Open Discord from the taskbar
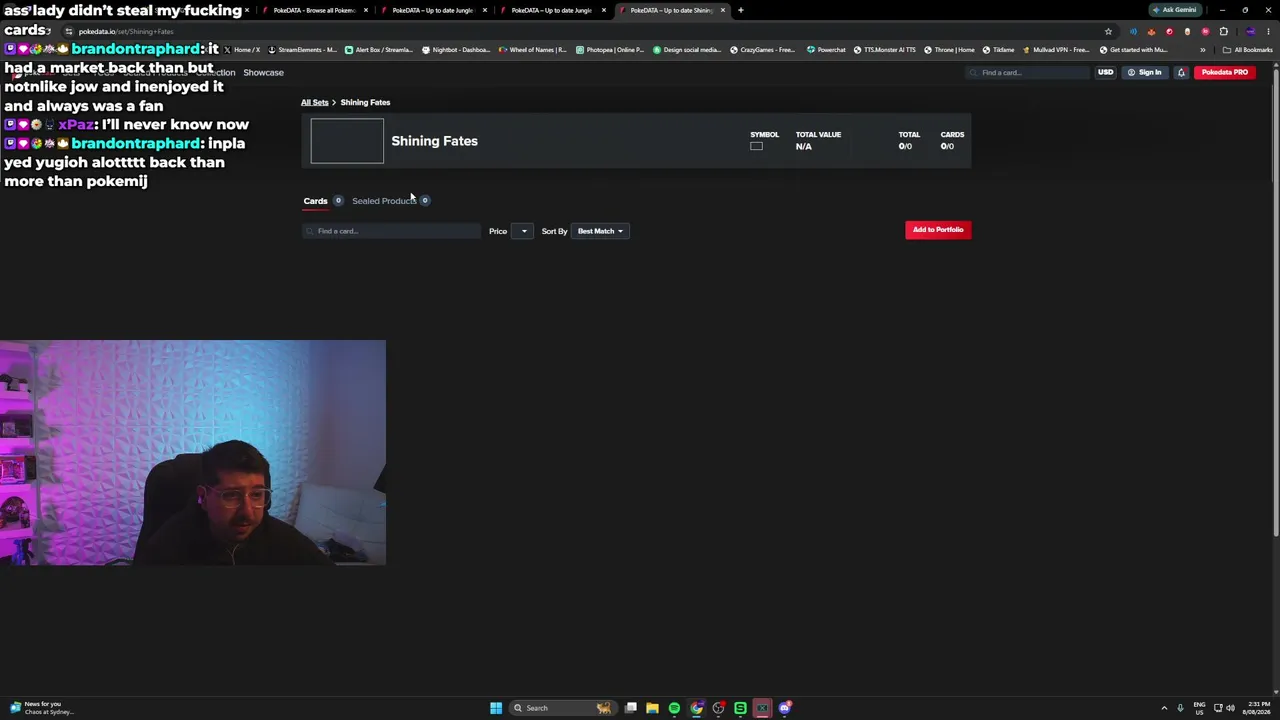 [785, 708]
